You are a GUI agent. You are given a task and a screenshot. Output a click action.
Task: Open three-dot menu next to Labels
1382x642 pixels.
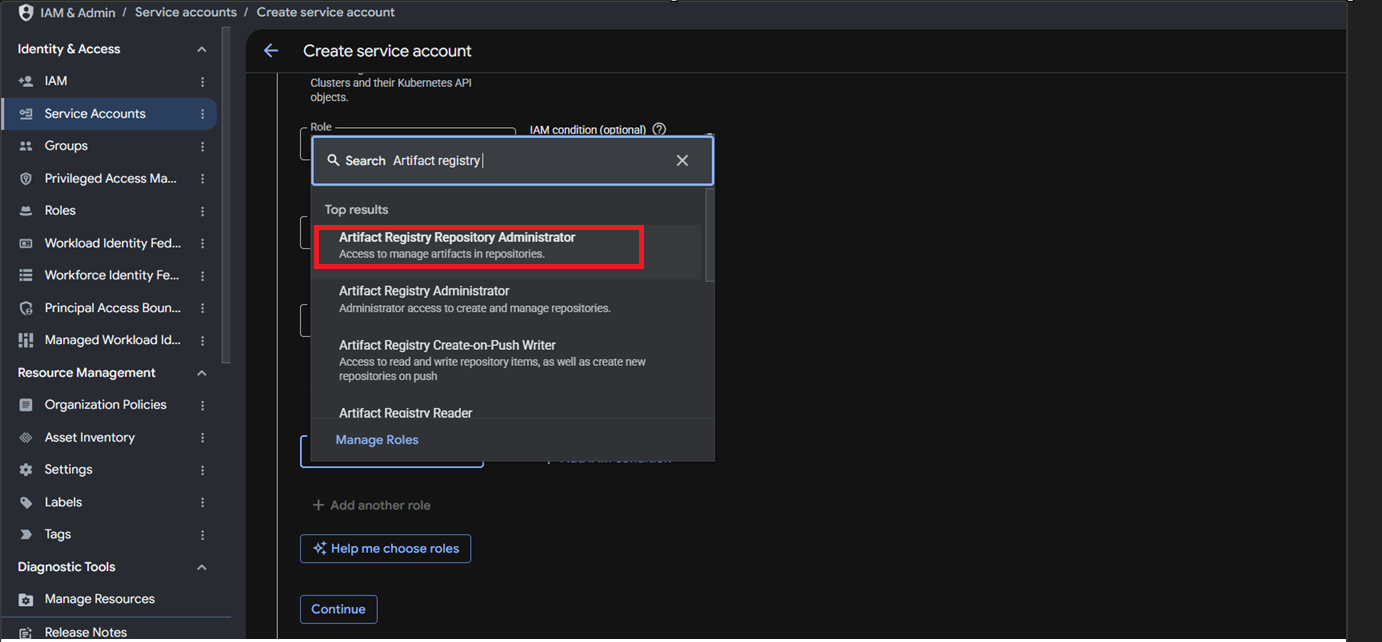coord(203,502)
